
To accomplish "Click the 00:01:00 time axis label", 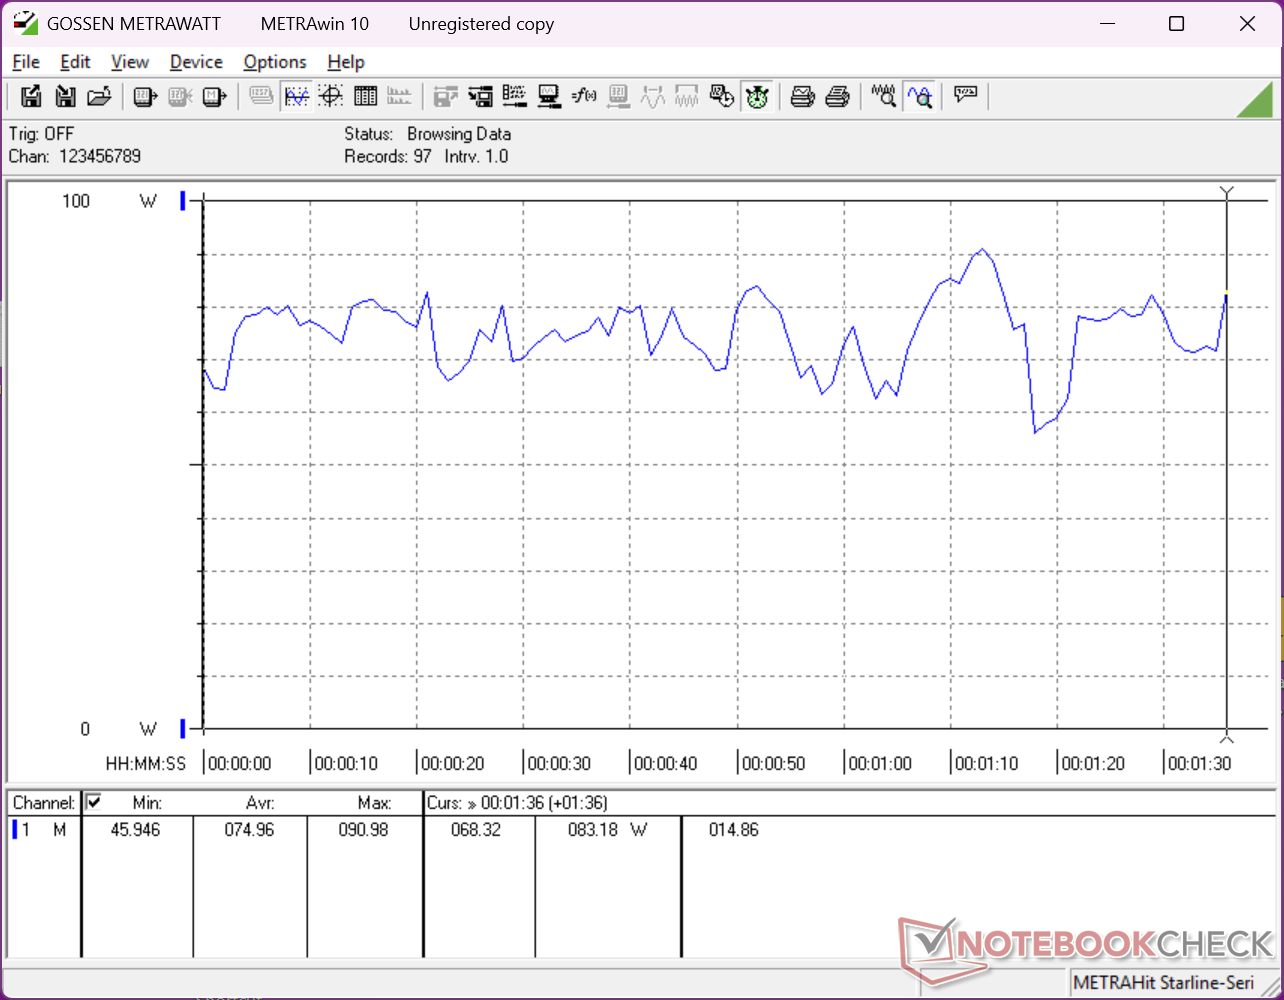I will click(x=880, y=764).
